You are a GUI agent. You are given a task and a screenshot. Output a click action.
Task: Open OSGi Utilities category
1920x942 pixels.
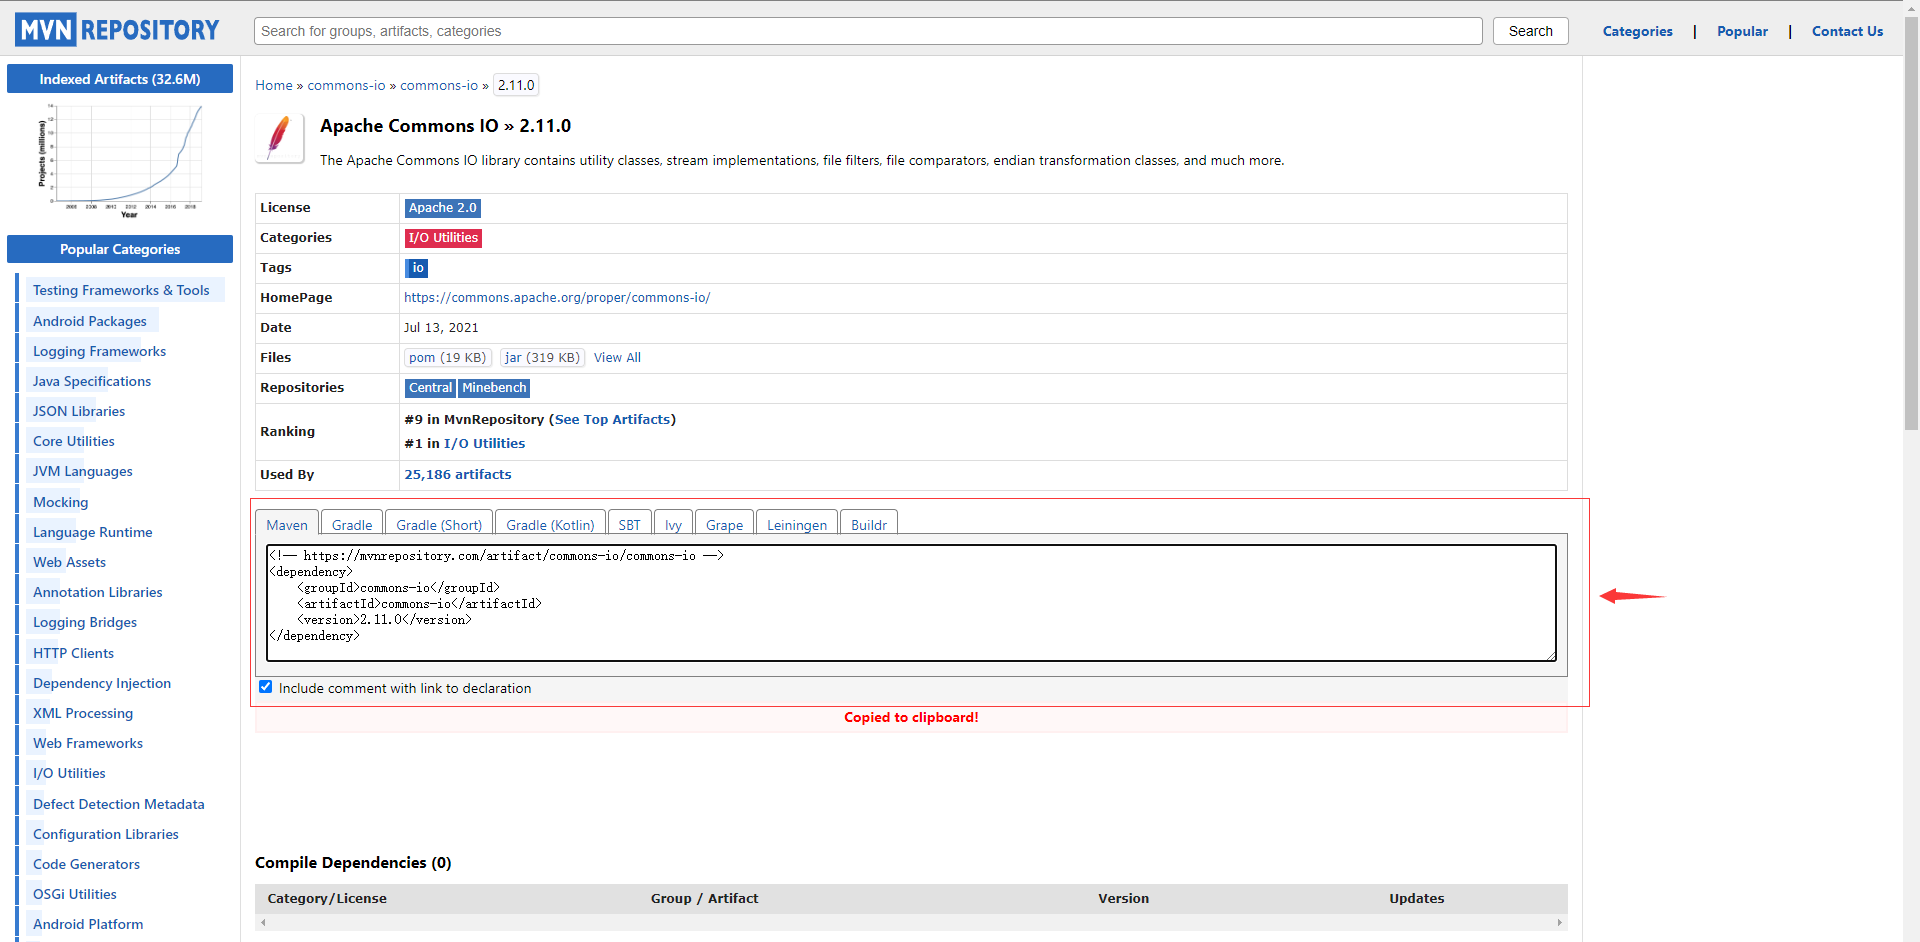(75, 894)
